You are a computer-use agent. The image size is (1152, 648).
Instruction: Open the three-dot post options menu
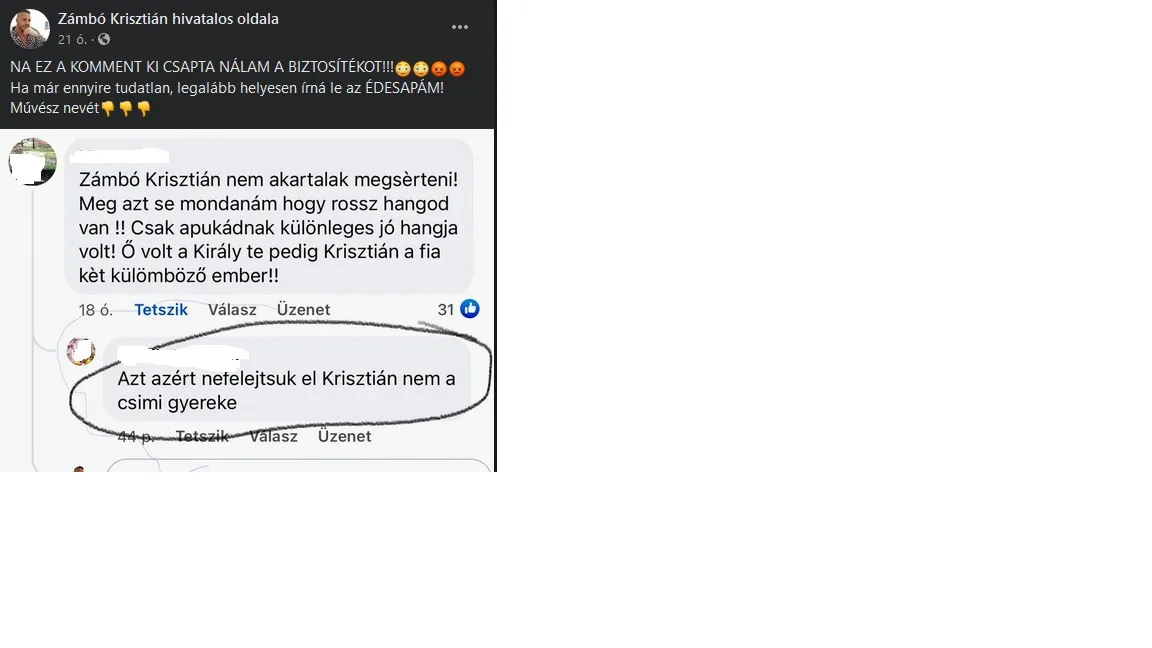tap(460, 27)
